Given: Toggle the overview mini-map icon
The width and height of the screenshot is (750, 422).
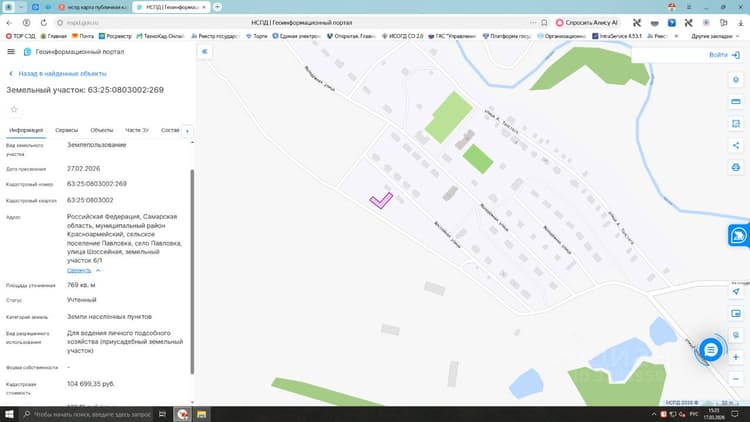Looking at the screenshot, I should tap(736, 313).
